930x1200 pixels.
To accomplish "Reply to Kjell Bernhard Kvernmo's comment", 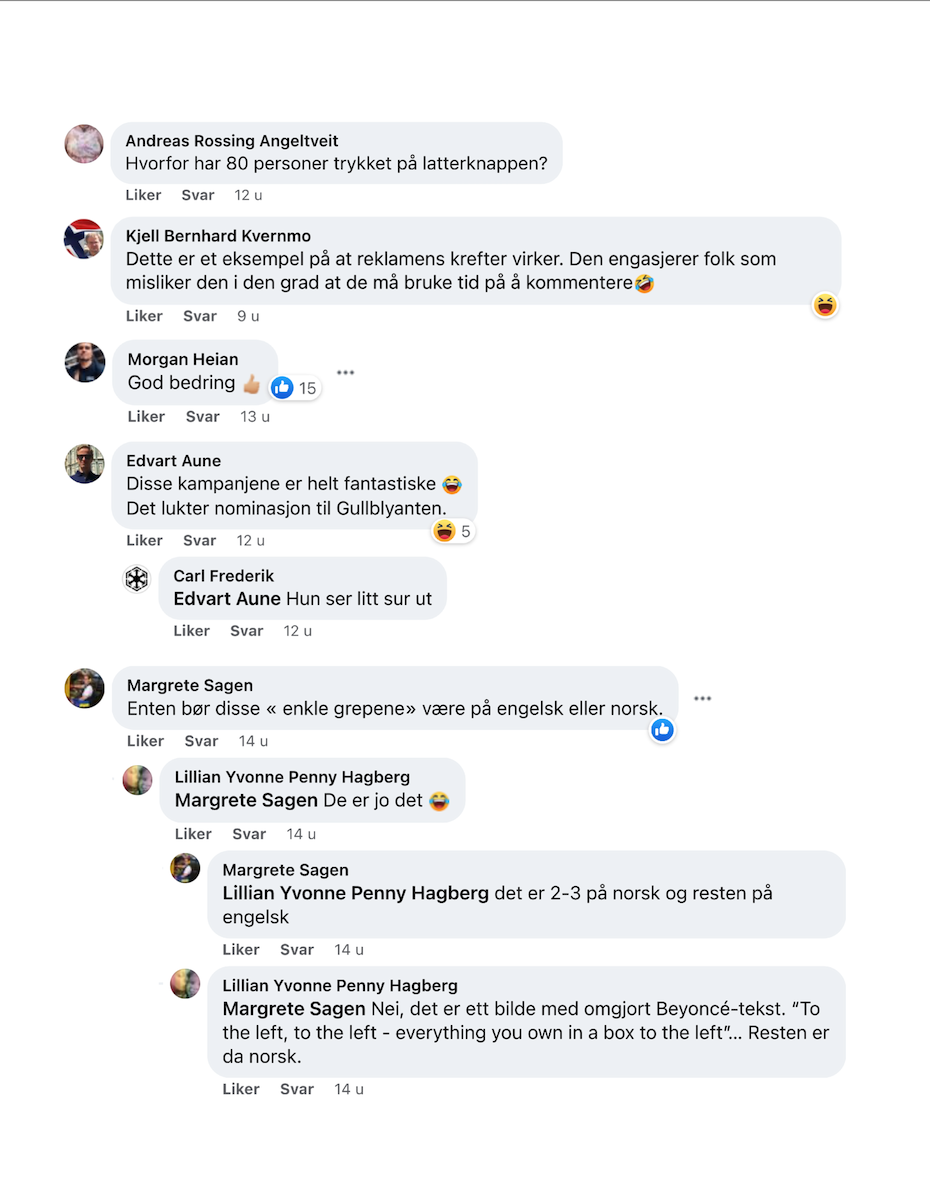I will (200, 316).
